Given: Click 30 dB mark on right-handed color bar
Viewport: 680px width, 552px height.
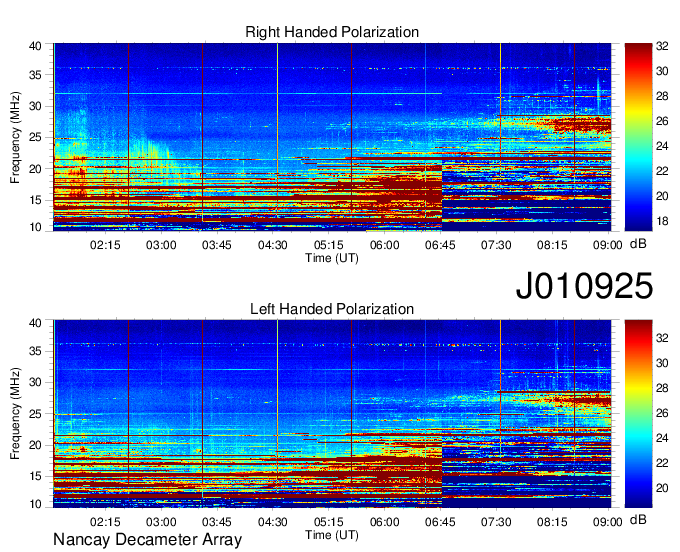Looking at the screenshot, I should point(662,71).
